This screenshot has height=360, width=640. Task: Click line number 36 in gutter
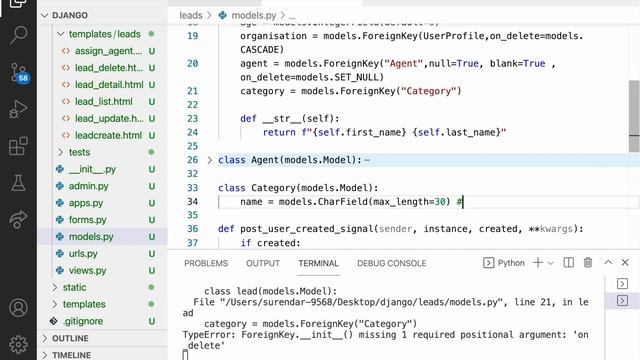(x=192, y=229)
